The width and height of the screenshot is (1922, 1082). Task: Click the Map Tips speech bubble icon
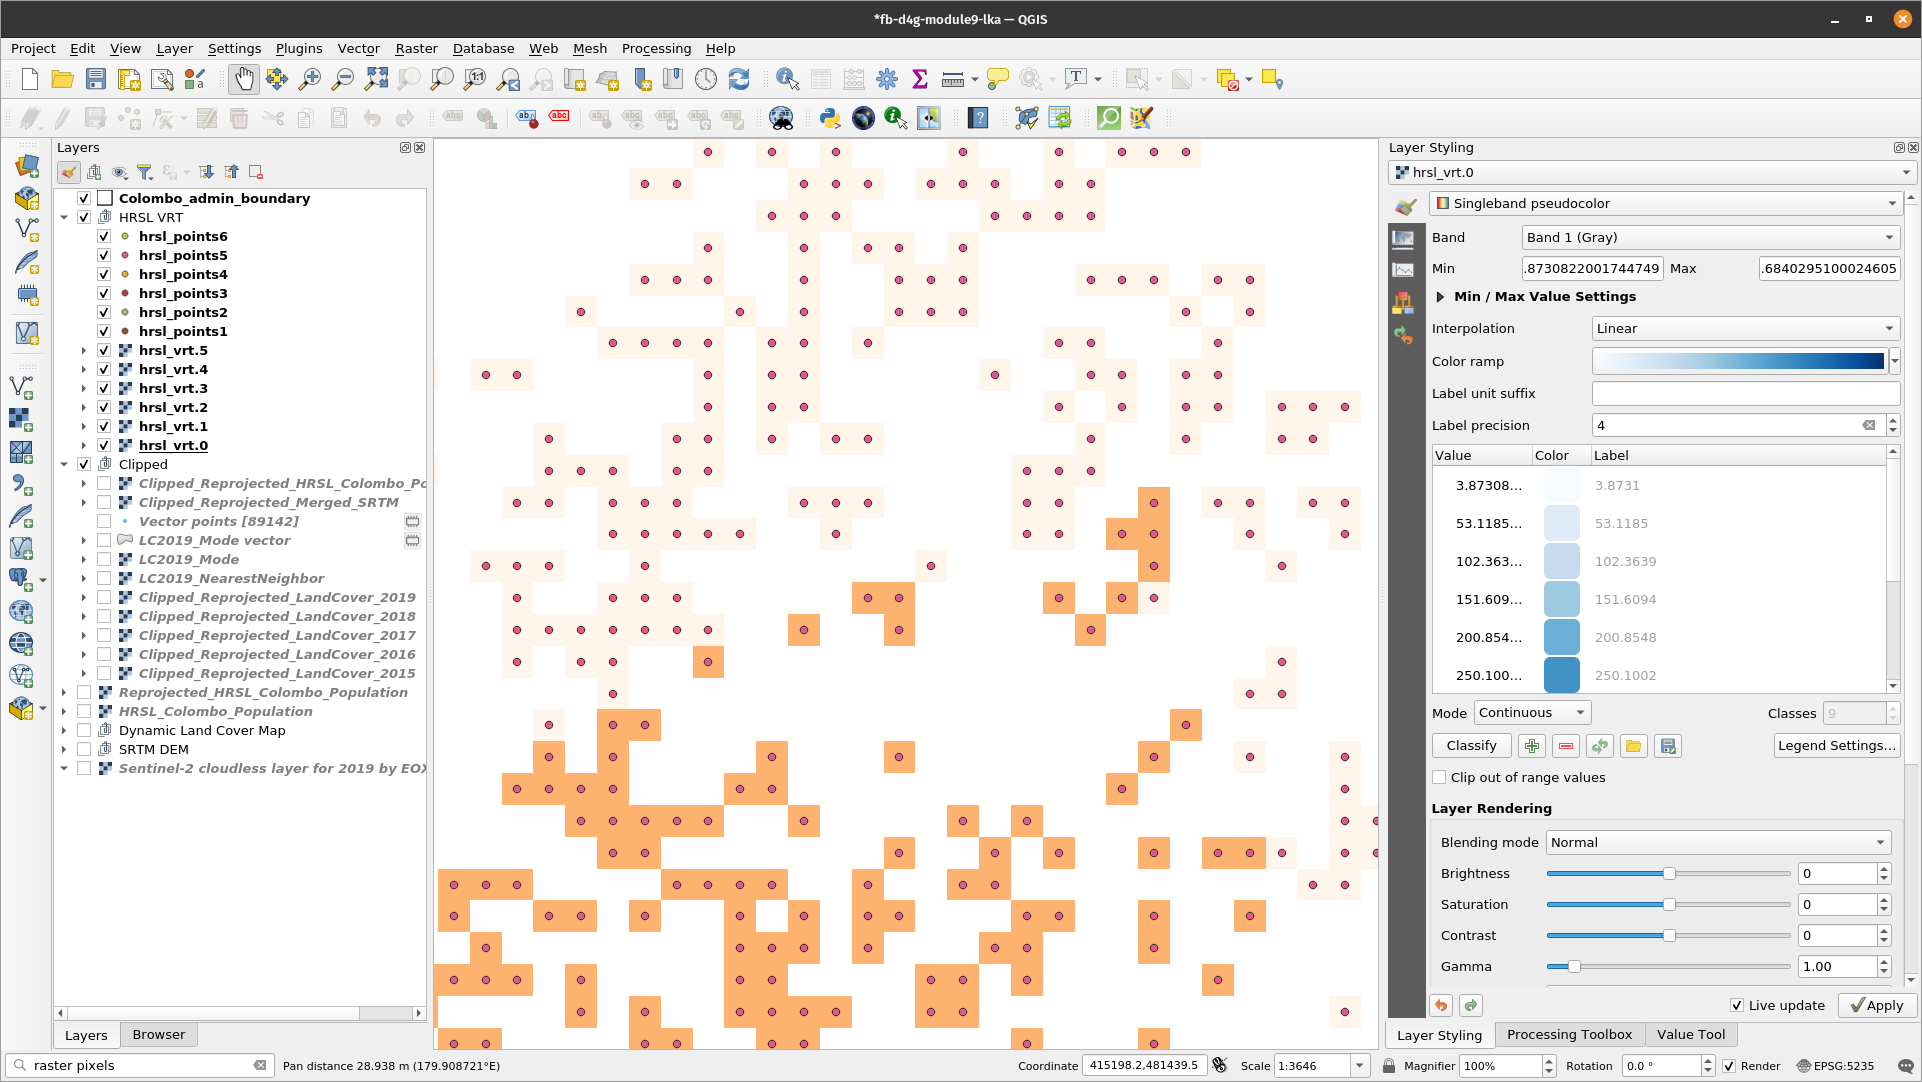[997, 80]
